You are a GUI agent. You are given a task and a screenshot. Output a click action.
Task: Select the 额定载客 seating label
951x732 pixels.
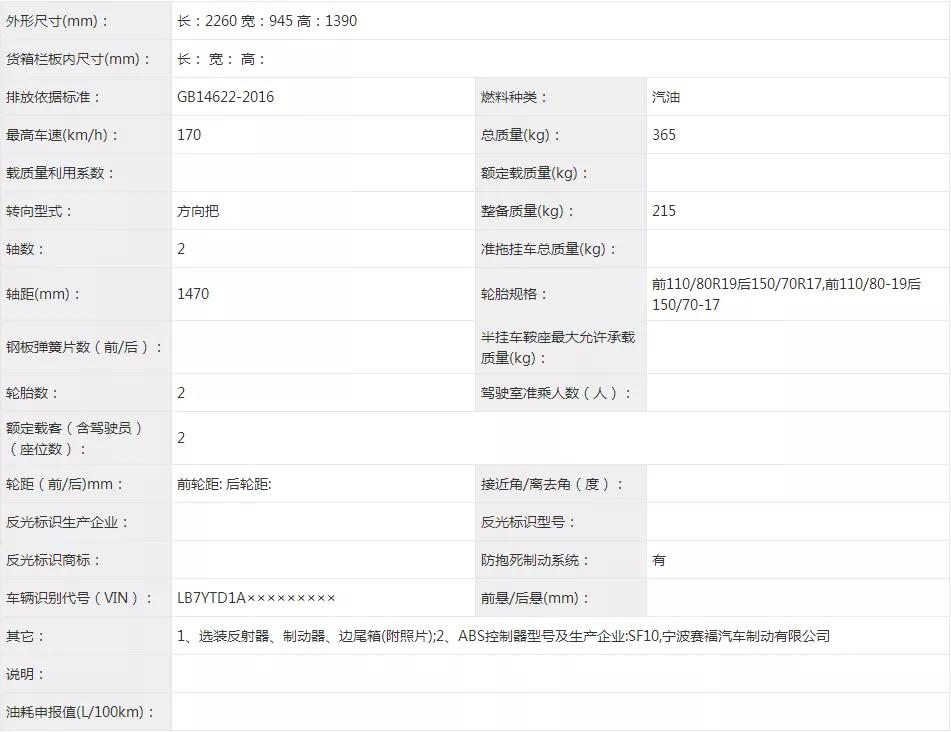(75, 438)
